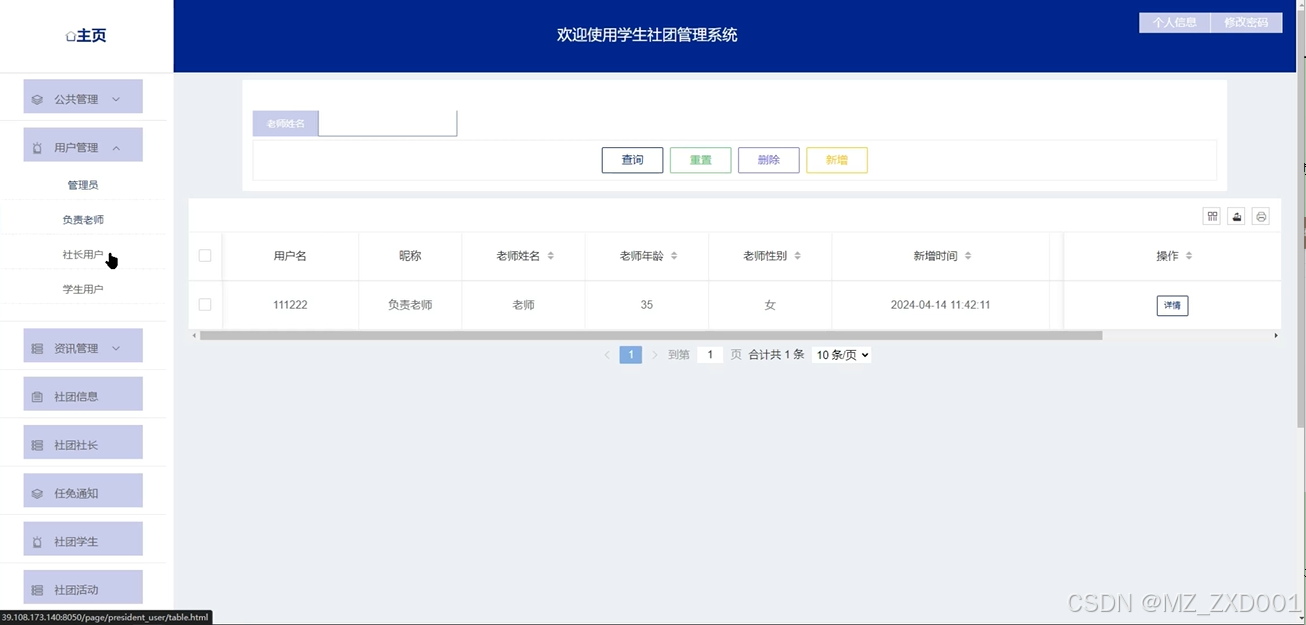Expand the 资讯管理 menu chevron

click(x=116, y=348)
